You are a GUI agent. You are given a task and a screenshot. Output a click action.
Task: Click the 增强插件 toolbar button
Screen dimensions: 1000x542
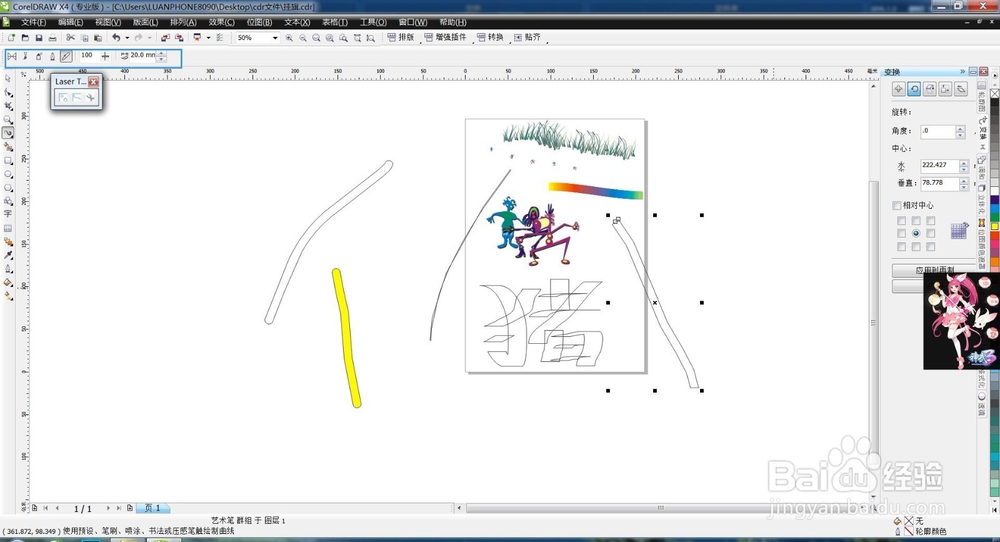tap(445, 38)
